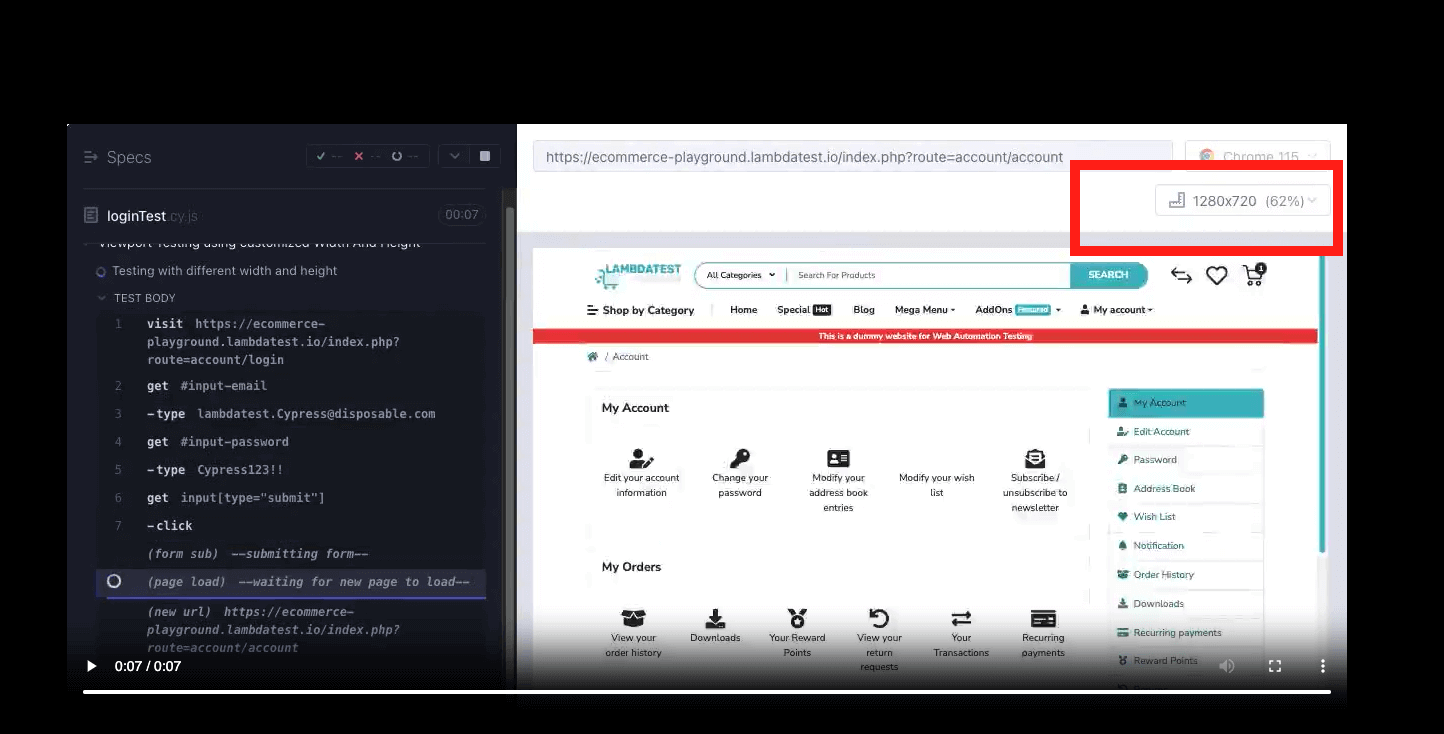Click the Downloads icon under My Orders
The height and width of the screenshot is (734, 1444).
point(715,618)
